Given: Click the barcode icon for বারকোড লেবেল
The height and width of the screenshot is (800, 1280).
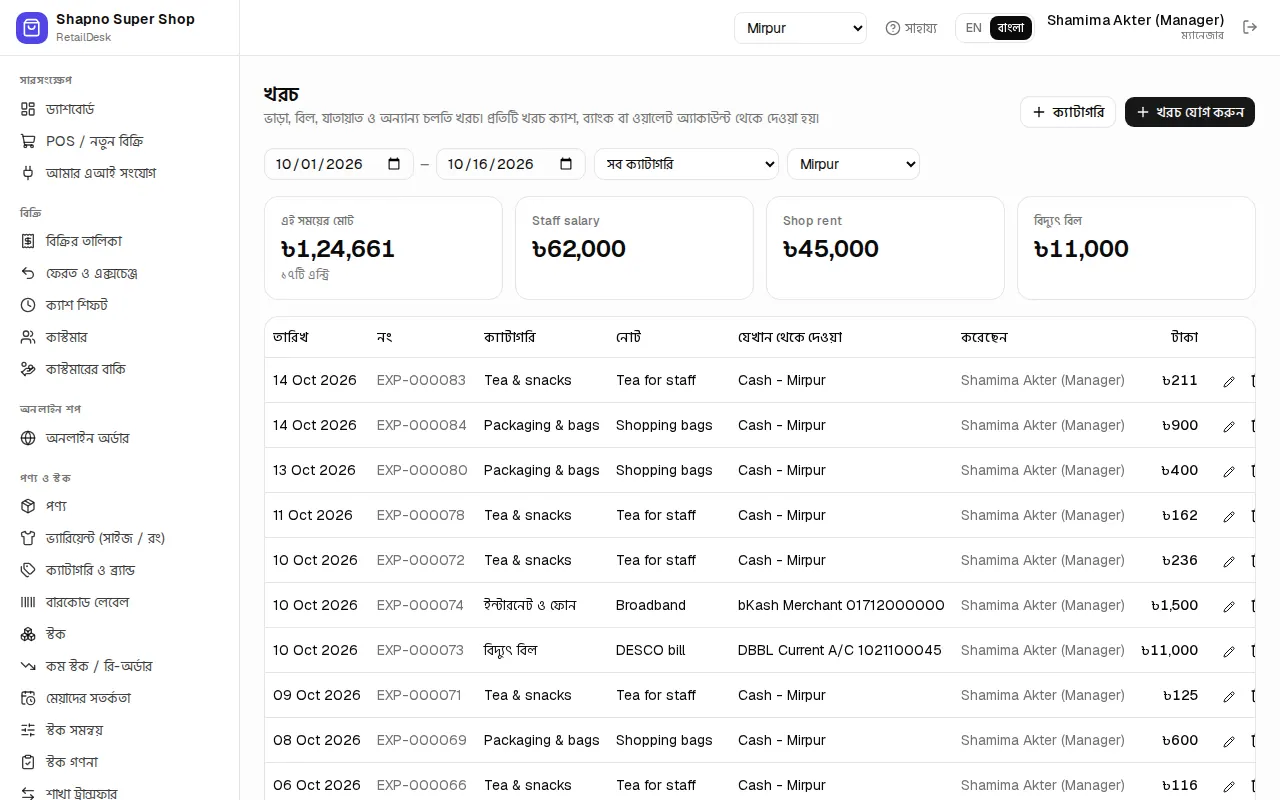Looking at the screenshot, I should (x=28, y=602).
